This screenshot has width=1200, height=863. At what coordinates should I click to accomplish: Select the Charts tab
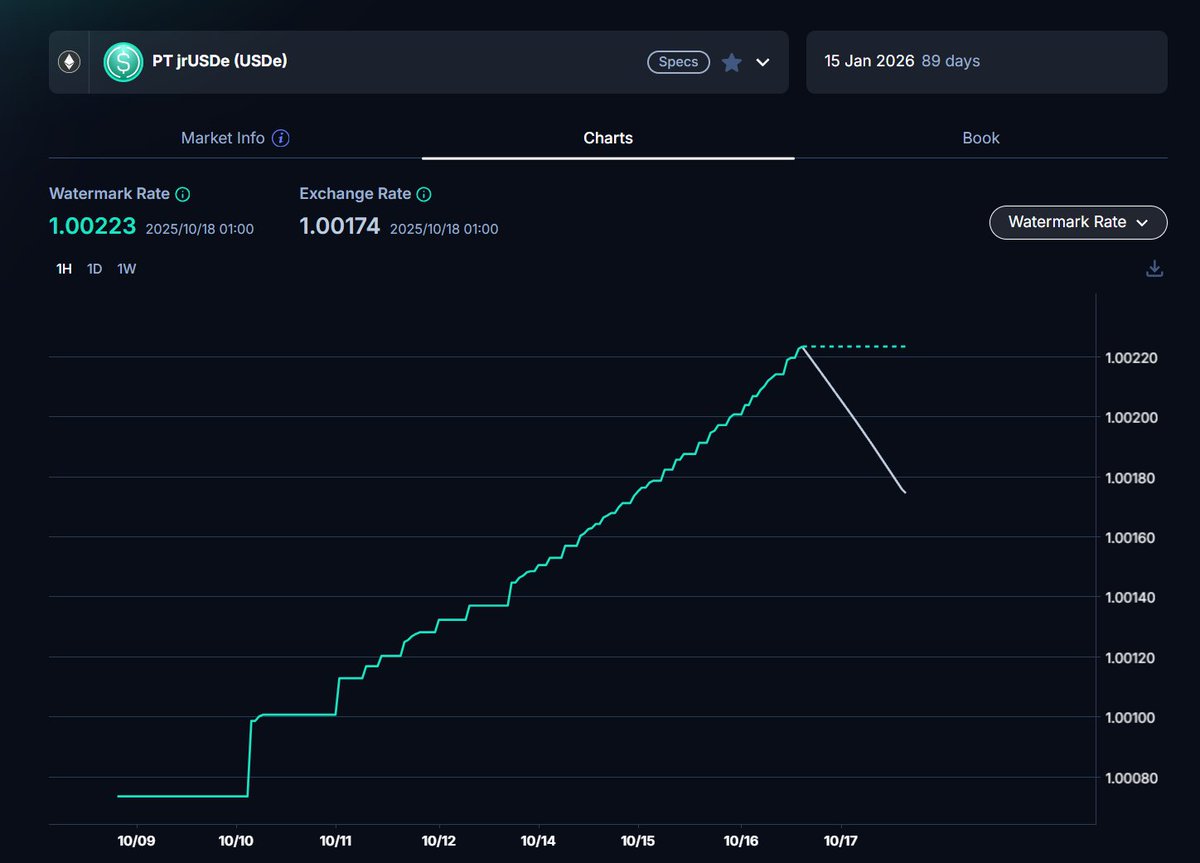point(608,138)
